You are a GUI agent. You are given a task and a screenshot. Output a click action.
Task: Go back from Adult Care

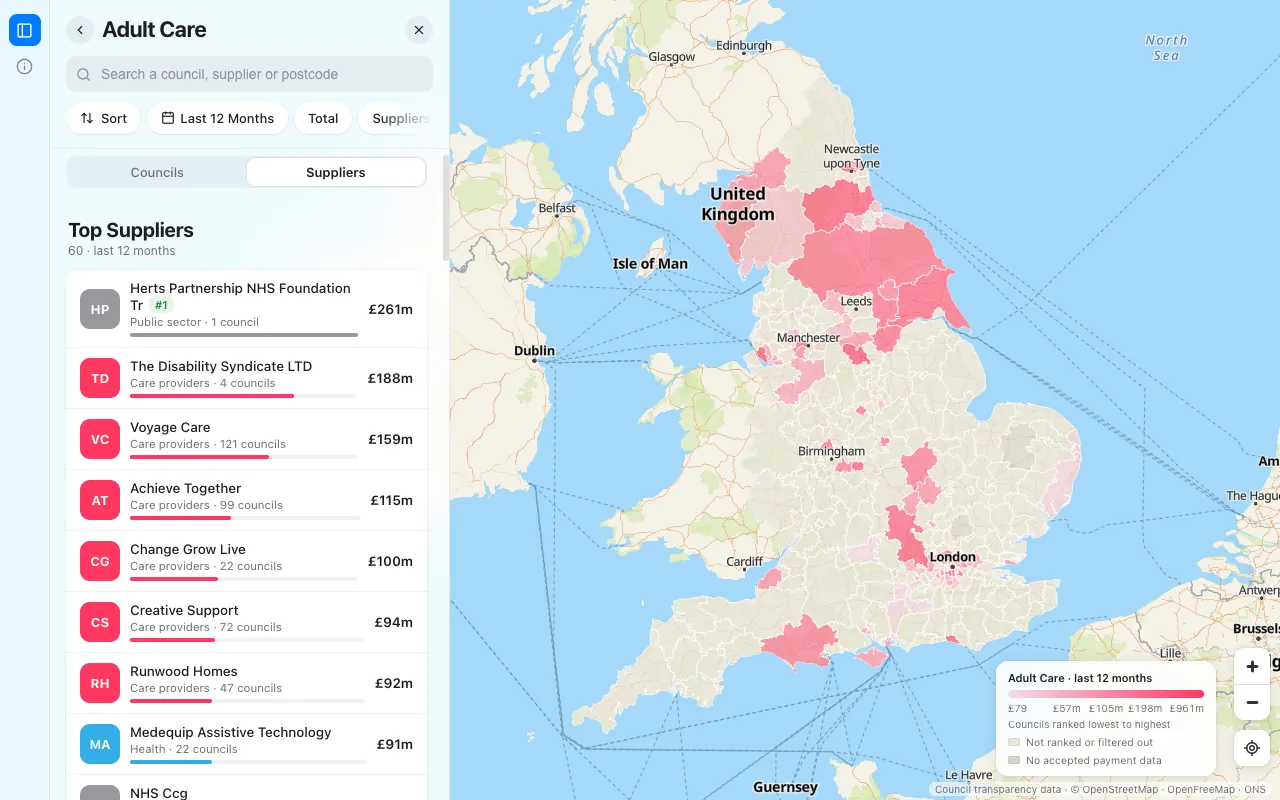click(80, 30)
